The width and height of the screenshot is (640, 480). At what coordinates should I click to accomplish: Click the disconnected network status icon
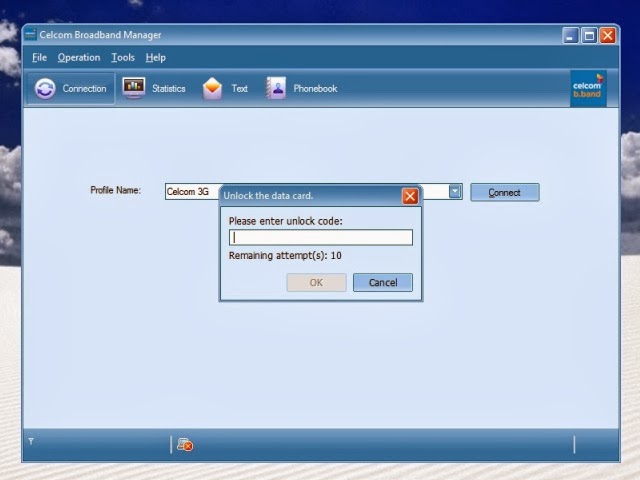point(185,444)
